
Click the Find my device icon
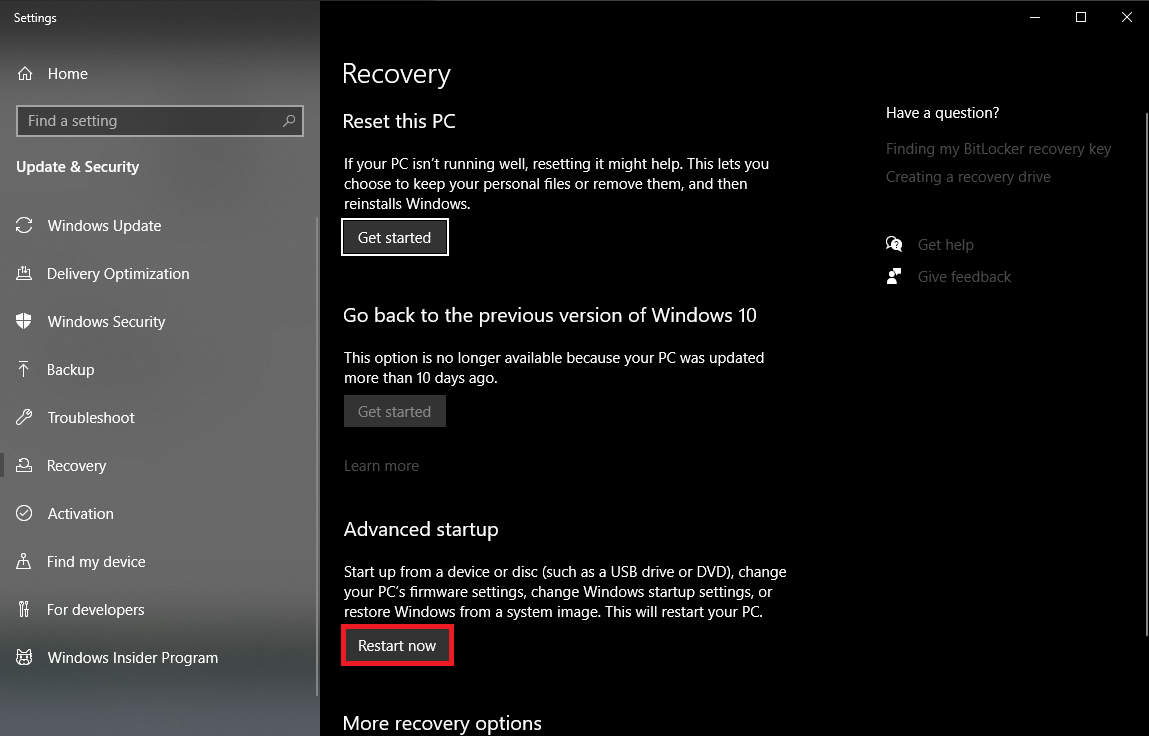[x=25, y=562]
